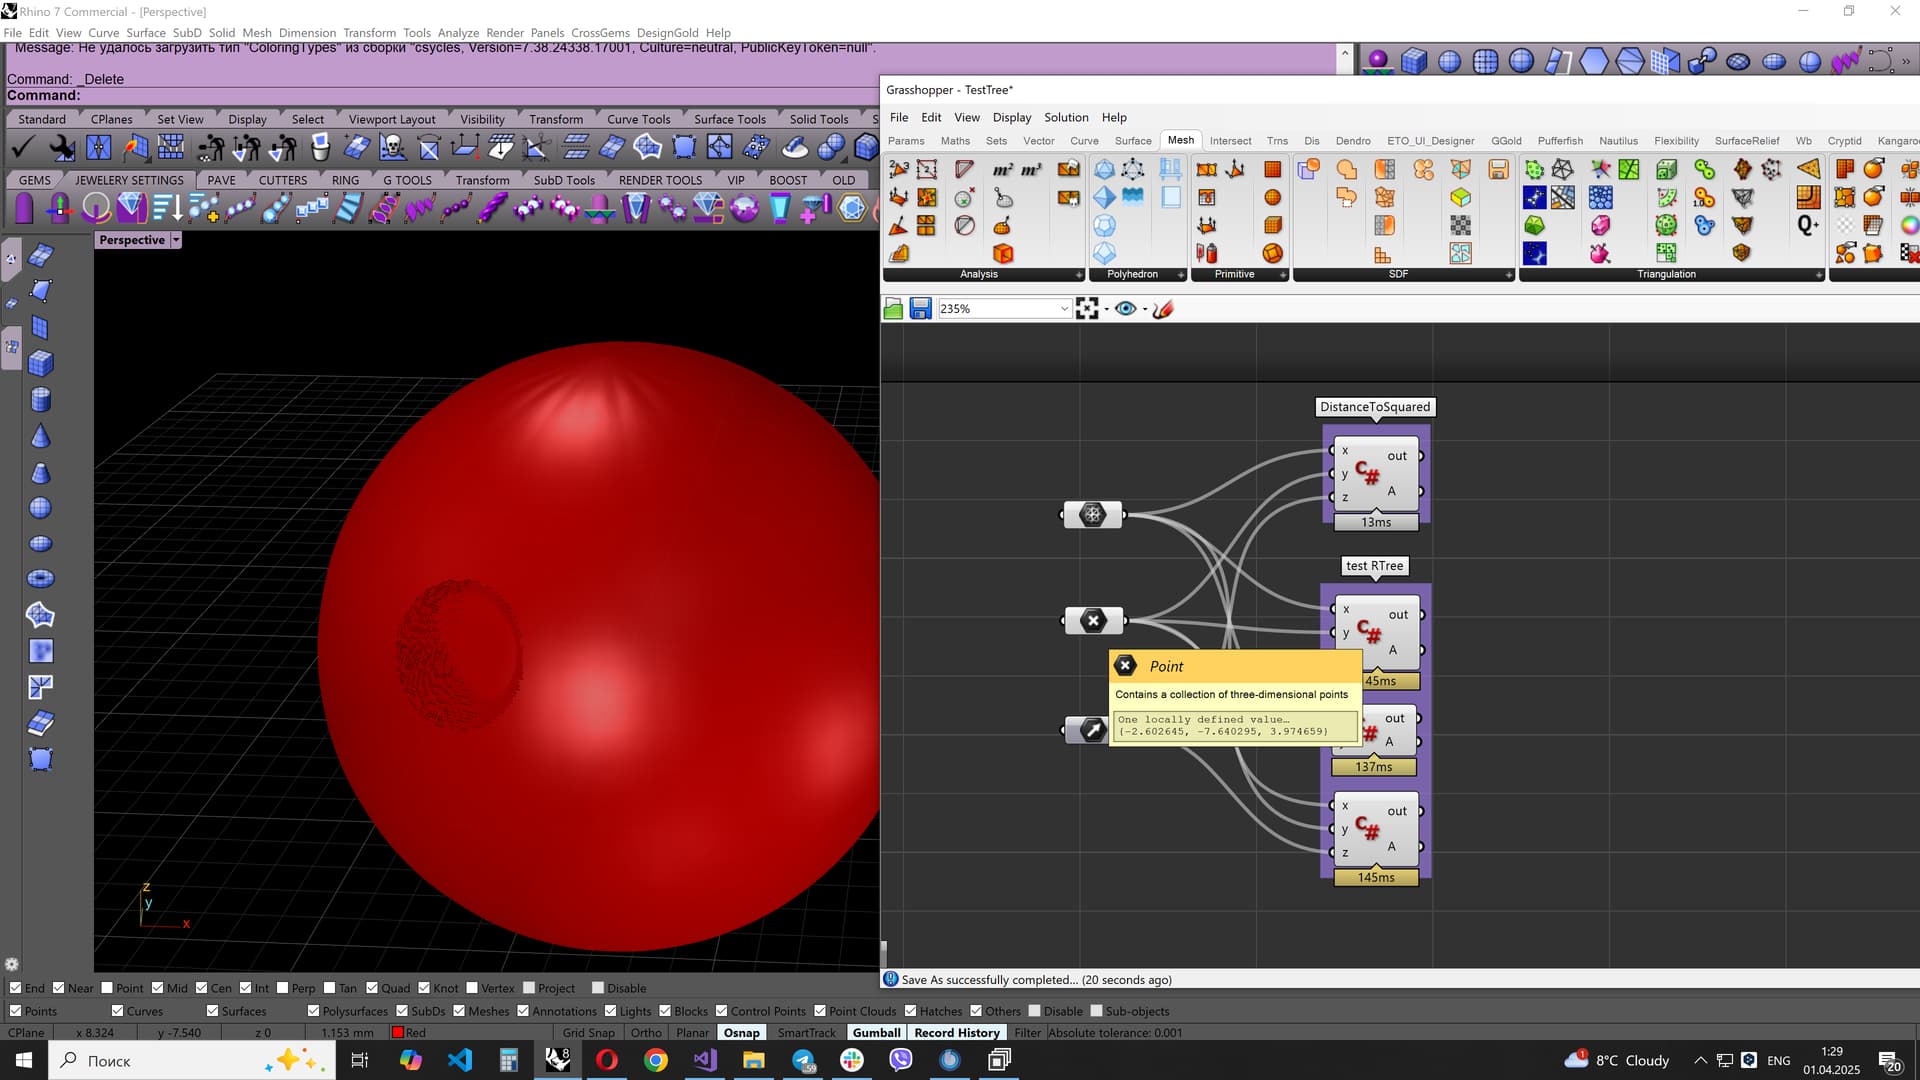
Task: Open the Perspective viewport dropdown arrow
Action: pyautogui.click(x=176, y=240)
